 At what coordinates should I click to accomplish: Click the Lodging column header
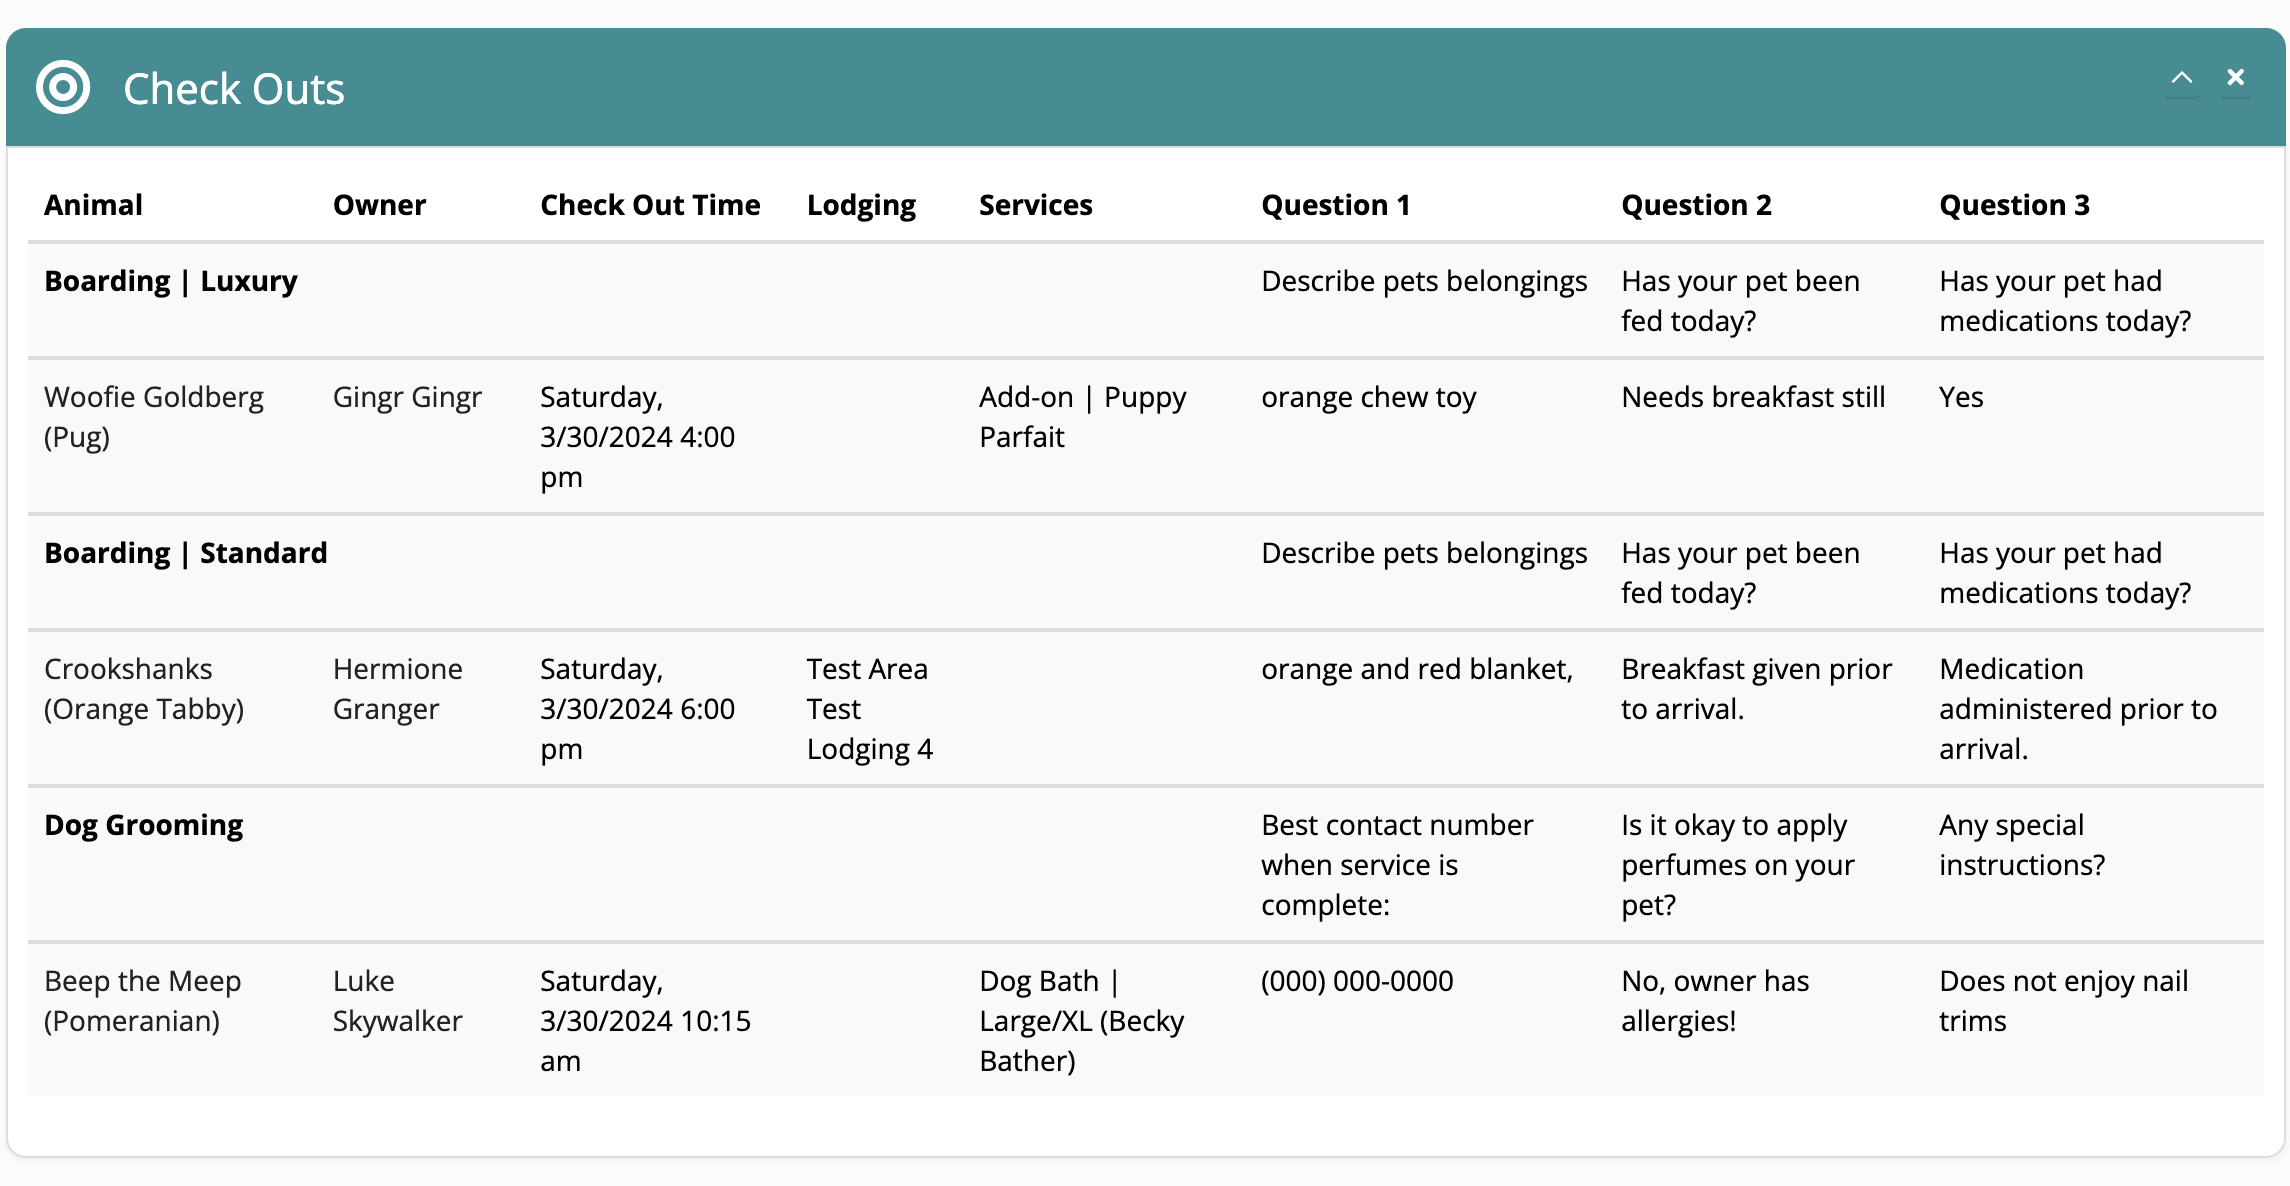(x=861, y=204)
